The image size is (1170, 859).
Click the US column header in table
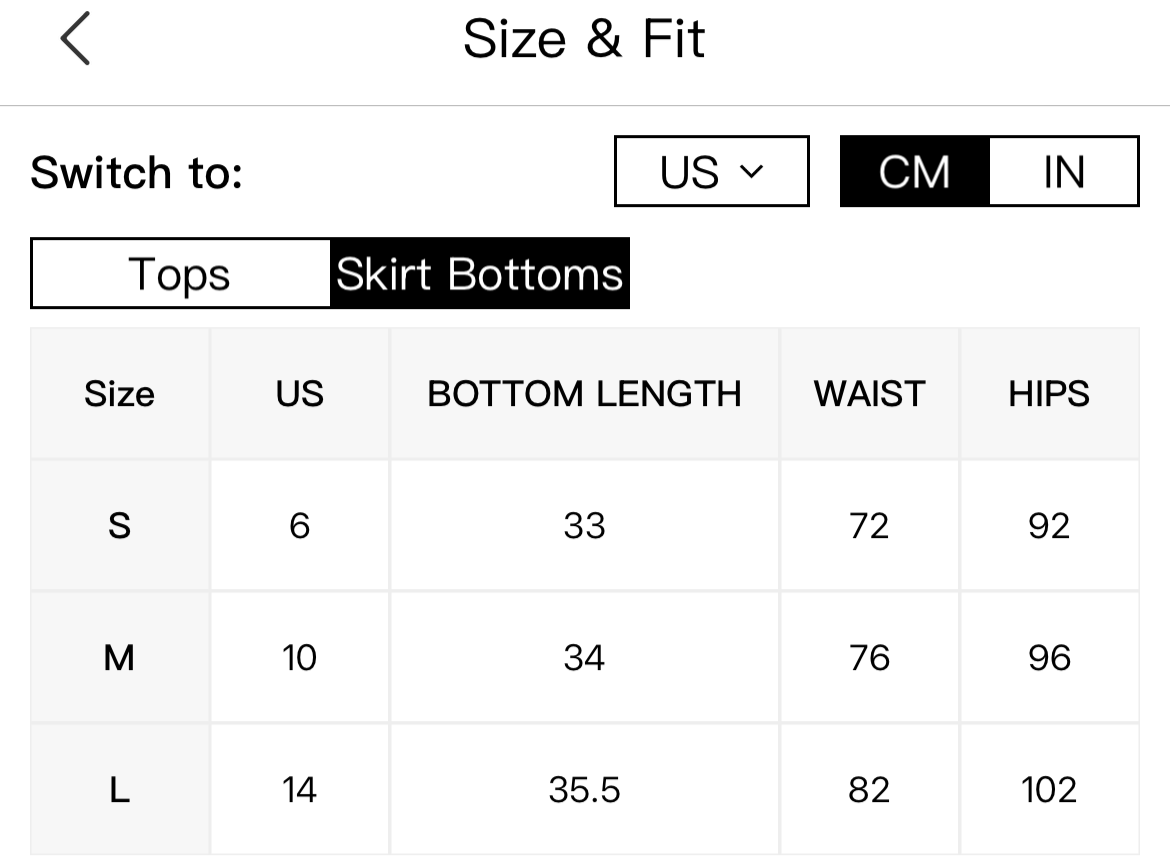pyautogui.click(x=299, y=393)
